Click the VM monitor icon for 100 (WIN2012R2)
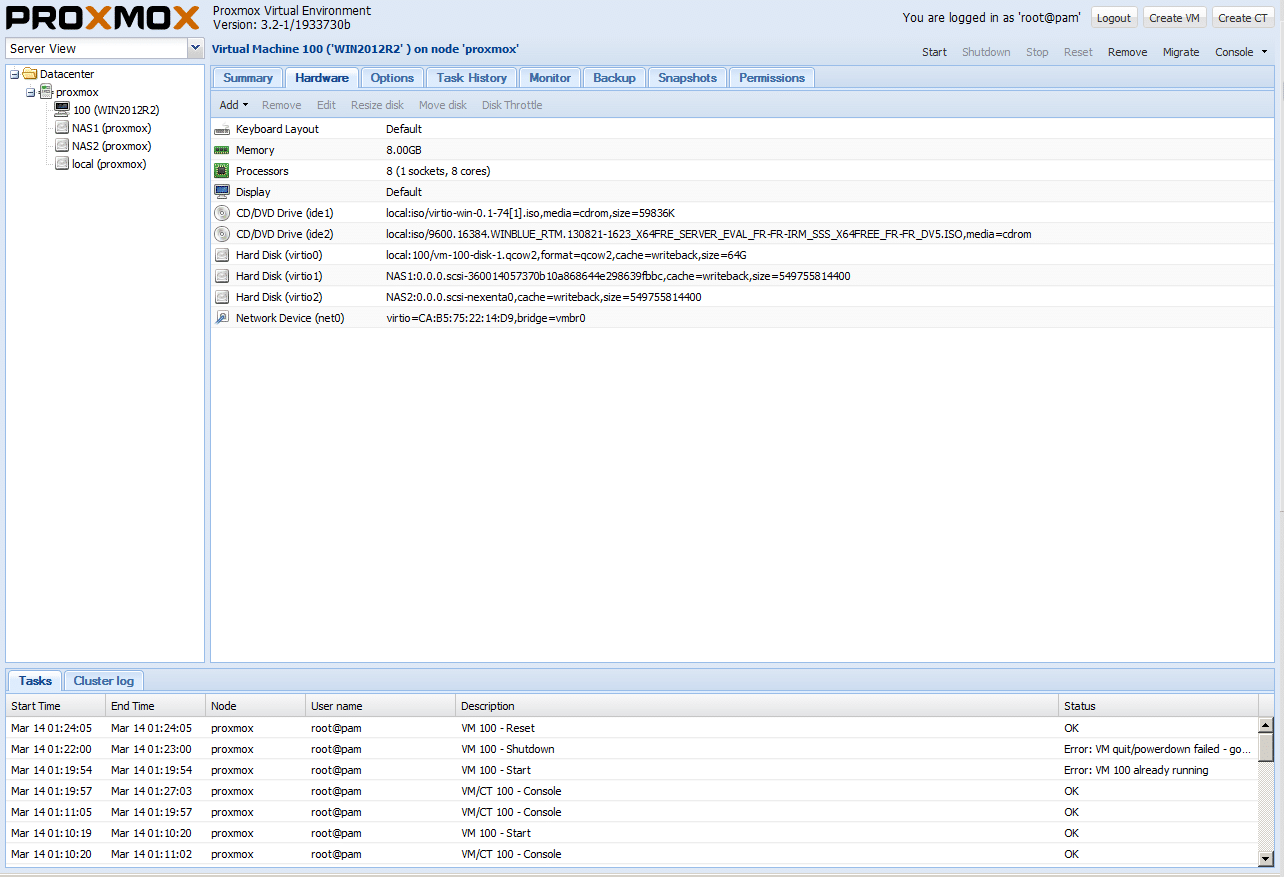Screen dimensions: 1284x877 tap(62, 110)
